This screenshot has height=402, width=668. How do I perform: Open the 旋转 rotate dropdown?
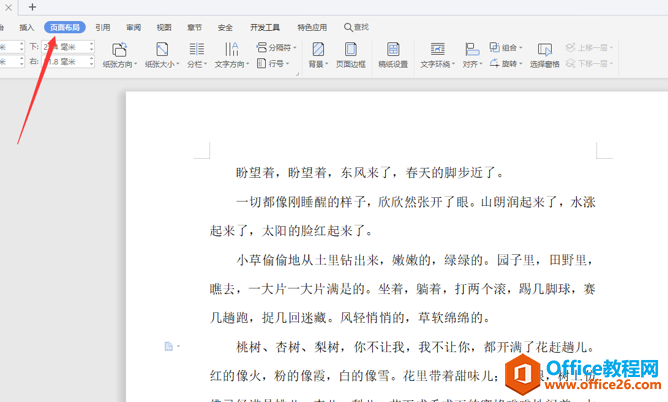[x=506, y=63]
